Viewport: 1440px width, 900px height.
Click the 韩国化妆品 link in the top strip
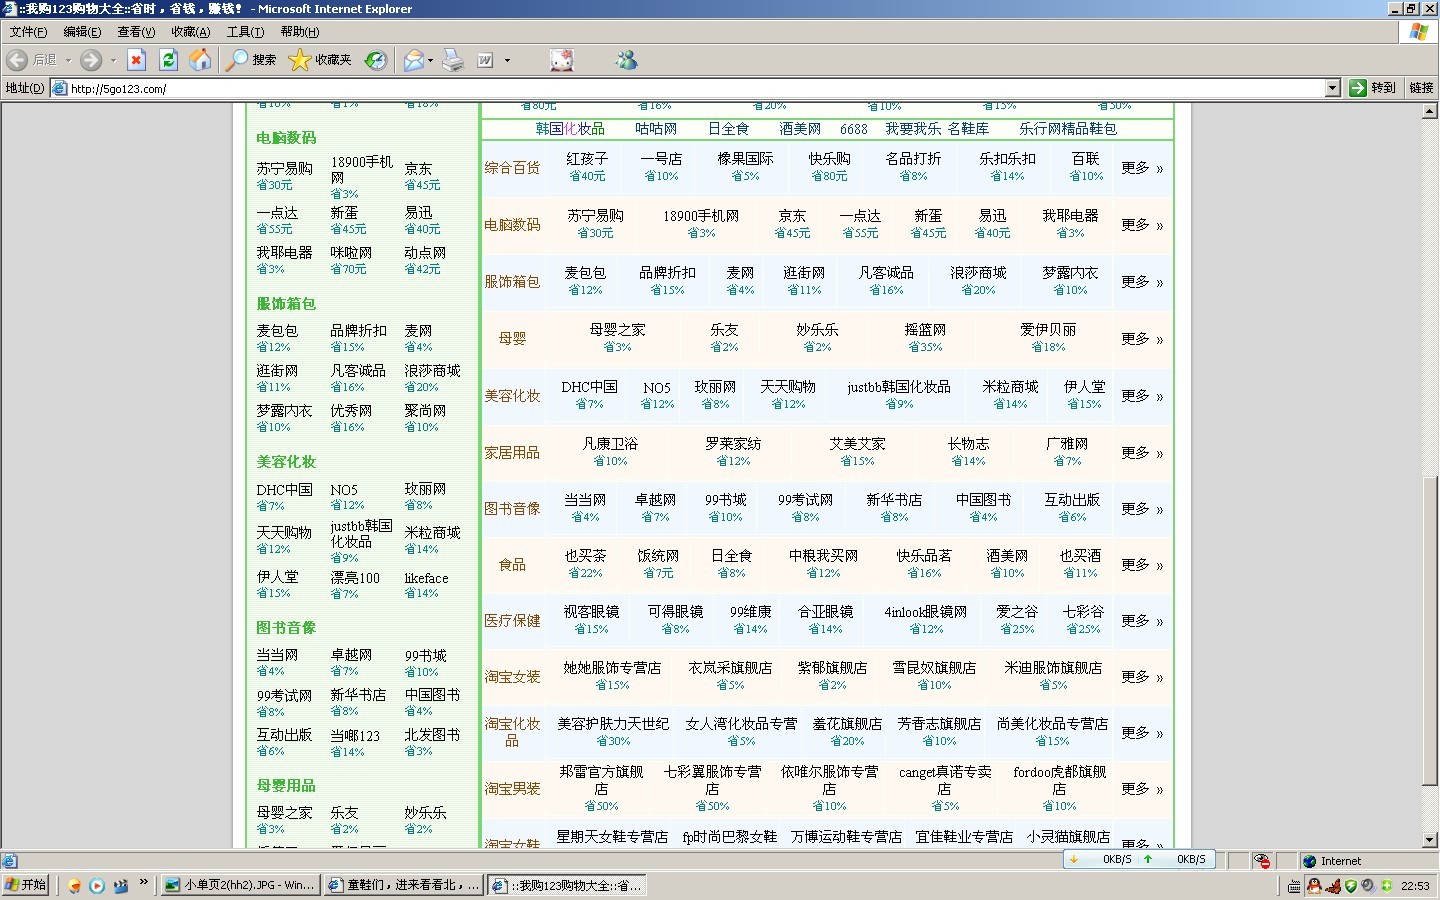[570, 129]
